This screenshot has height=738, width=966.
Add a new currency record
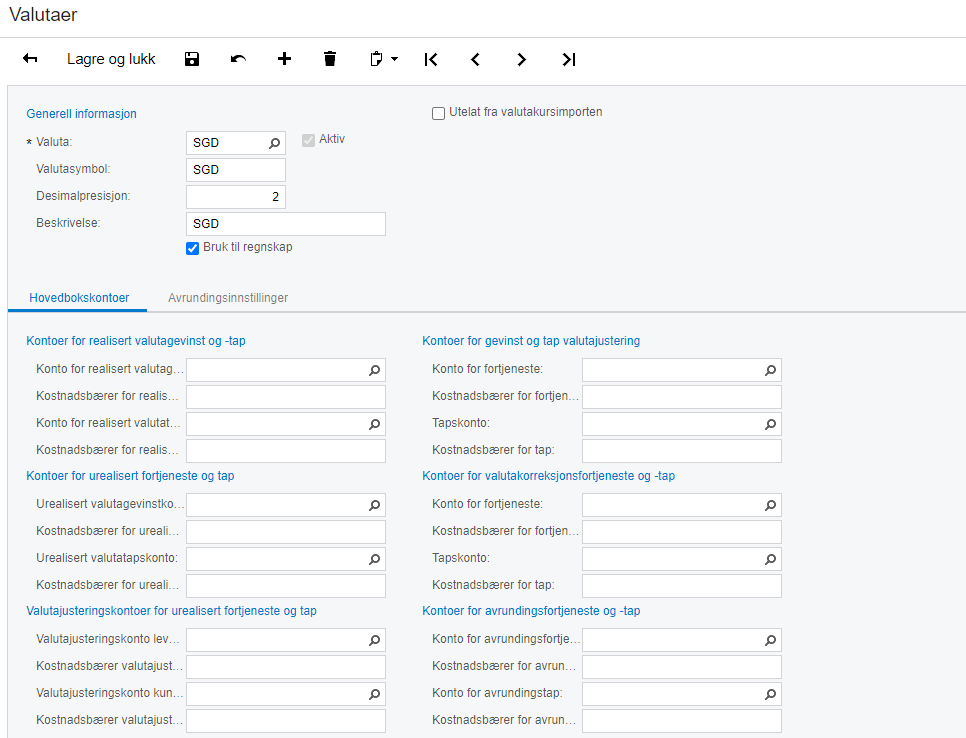coord(284,59)
